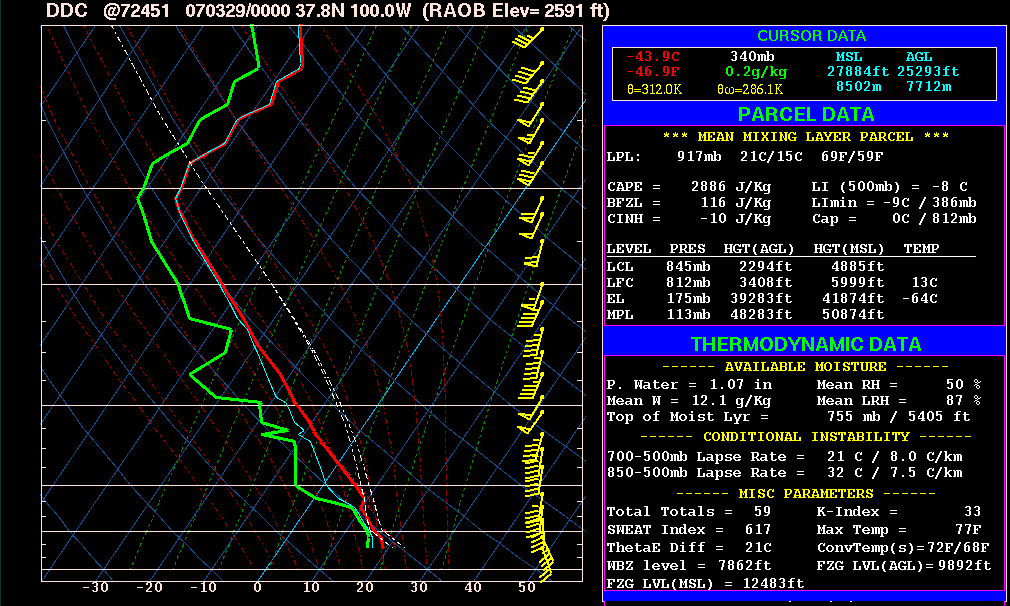Click the 0.2g/kg mixing ratio value
Screen dimensions: 1010x606
click(756, 72)
